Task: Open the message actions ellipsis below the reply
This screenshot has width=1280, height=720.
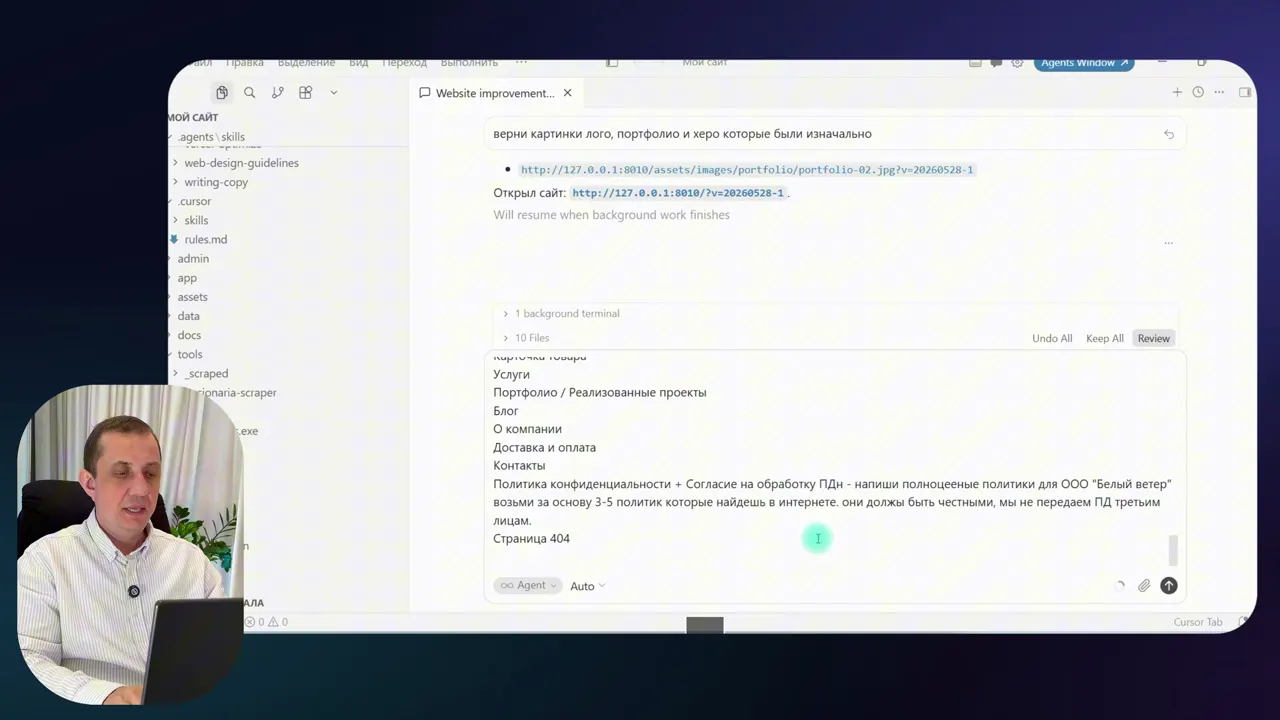Action: 1168,243
